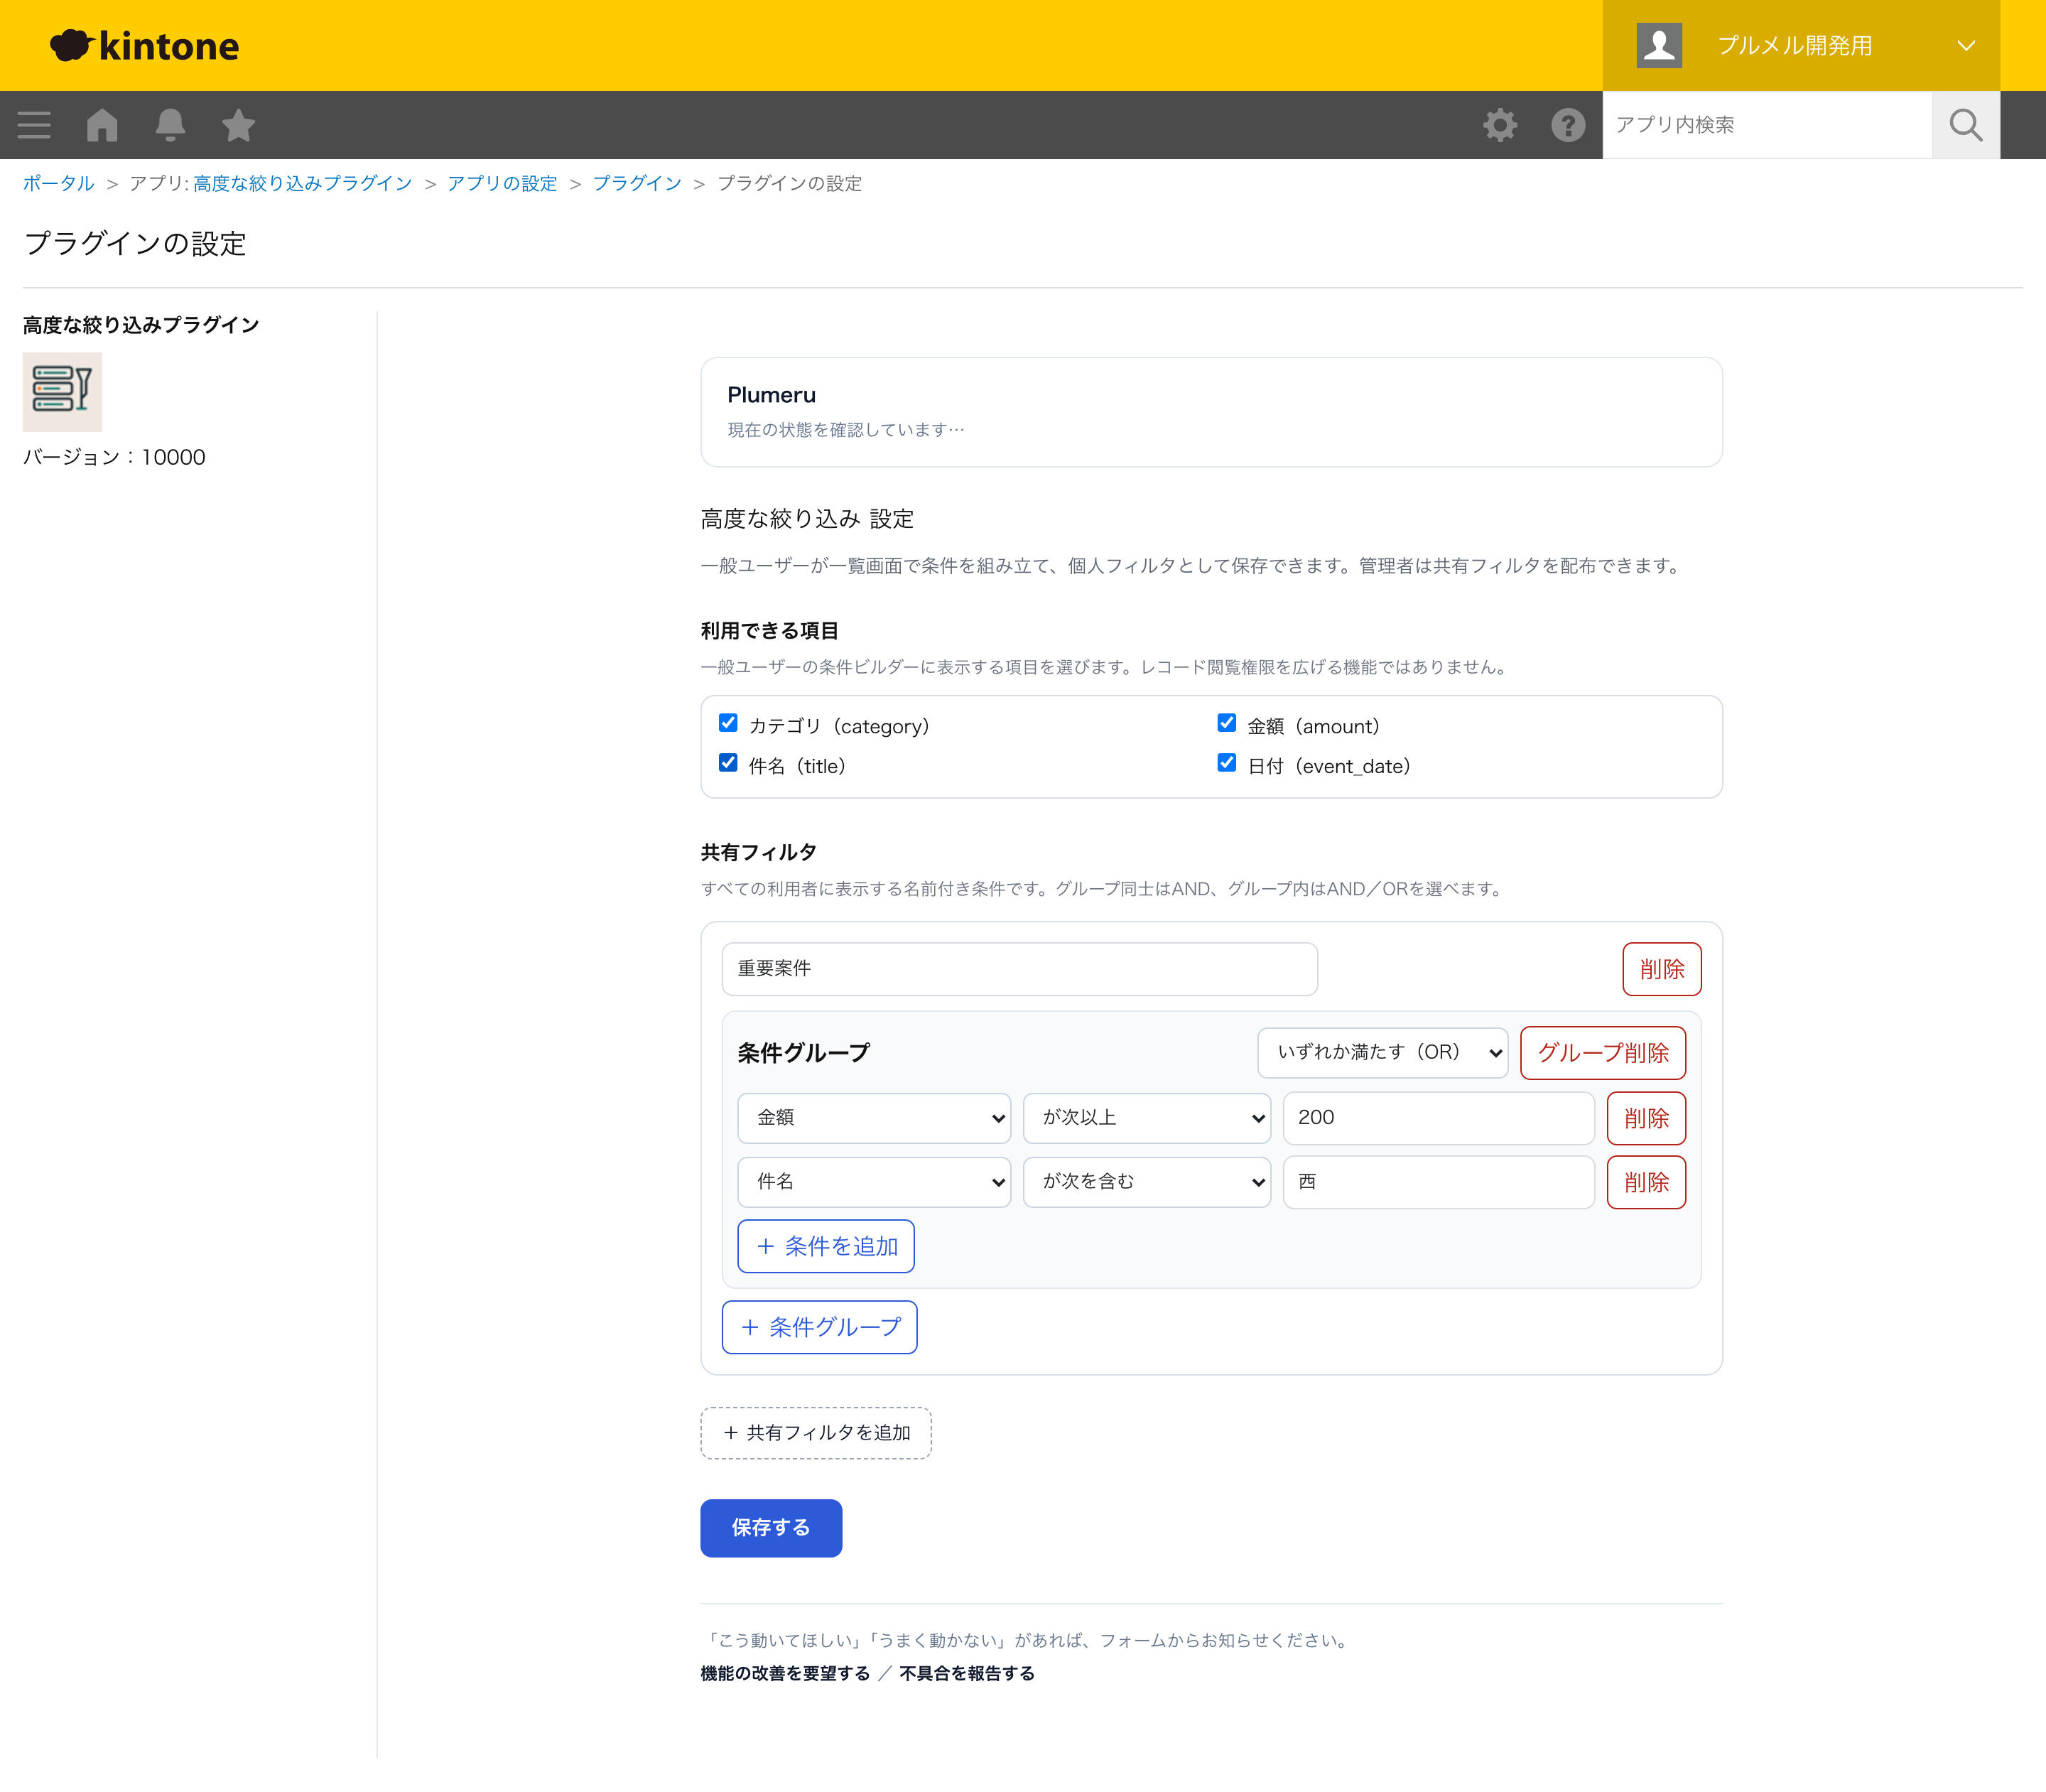Open the 高度な絞り込みプラグイン breadcrumb link
The image size is (2046, 1792).
click(302, 183)
